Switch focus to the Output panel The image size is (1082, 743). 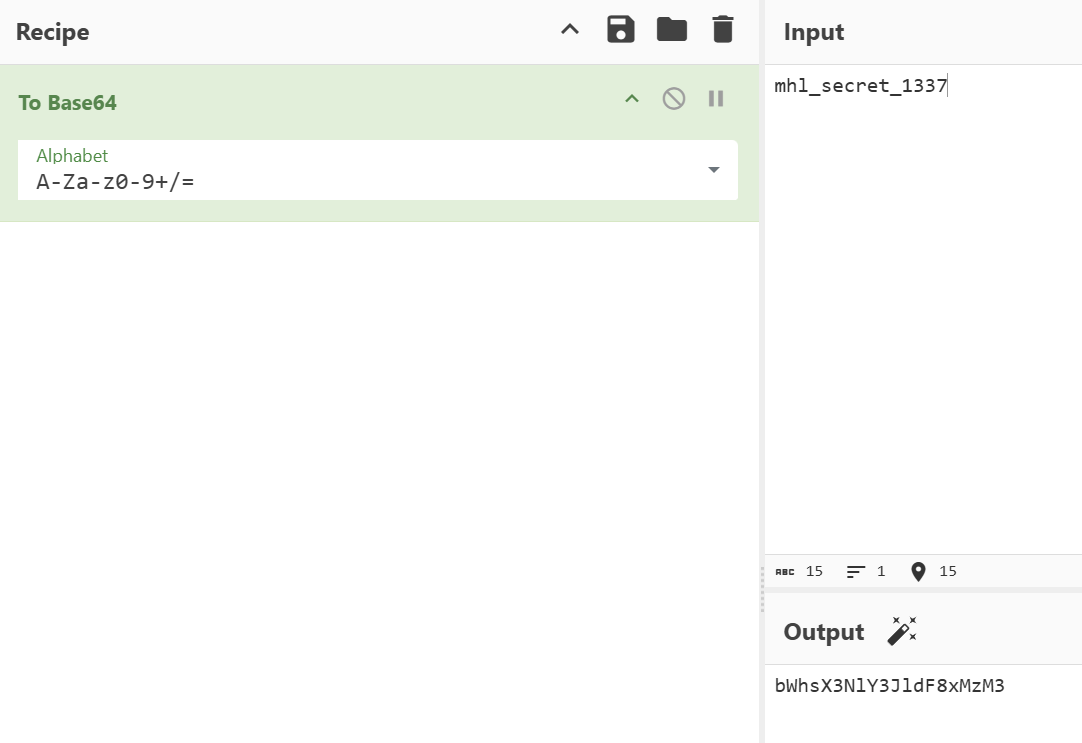point(823,632)
